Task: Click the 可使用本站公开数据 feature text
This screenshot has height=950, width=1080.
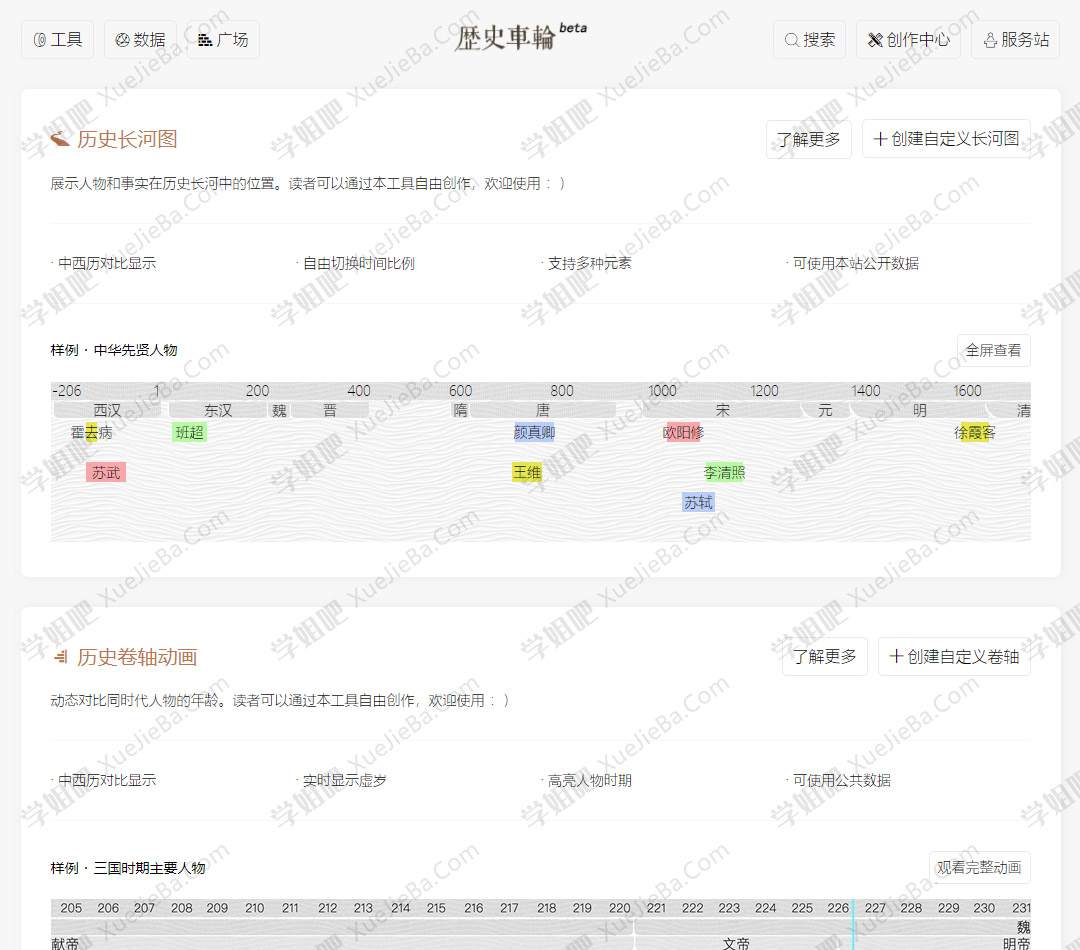Action: tap(855, 263)
